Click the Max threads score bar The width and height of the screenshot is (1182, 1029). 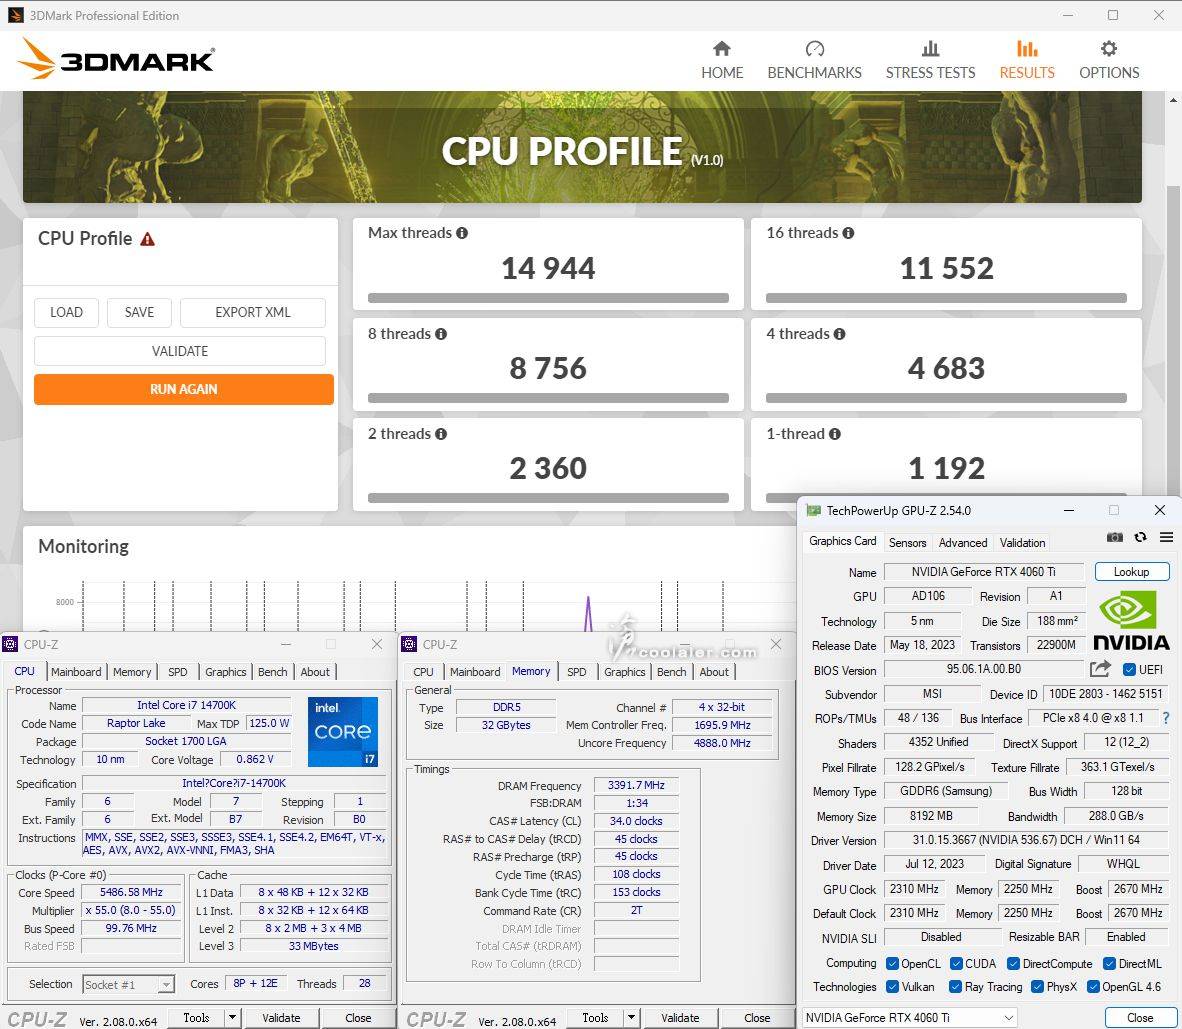548,298
